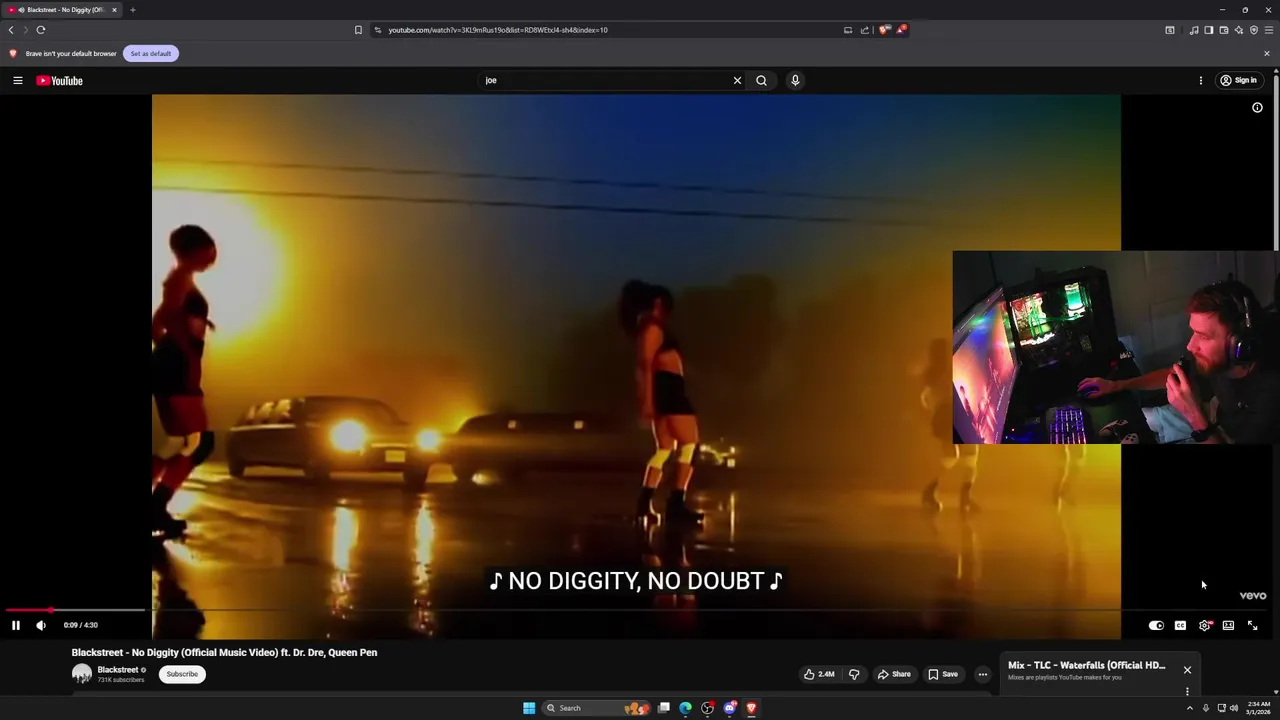This screenshot has width=1280, height=720.
Task: Run search with the magnifier button
Action: coord(761,80)
